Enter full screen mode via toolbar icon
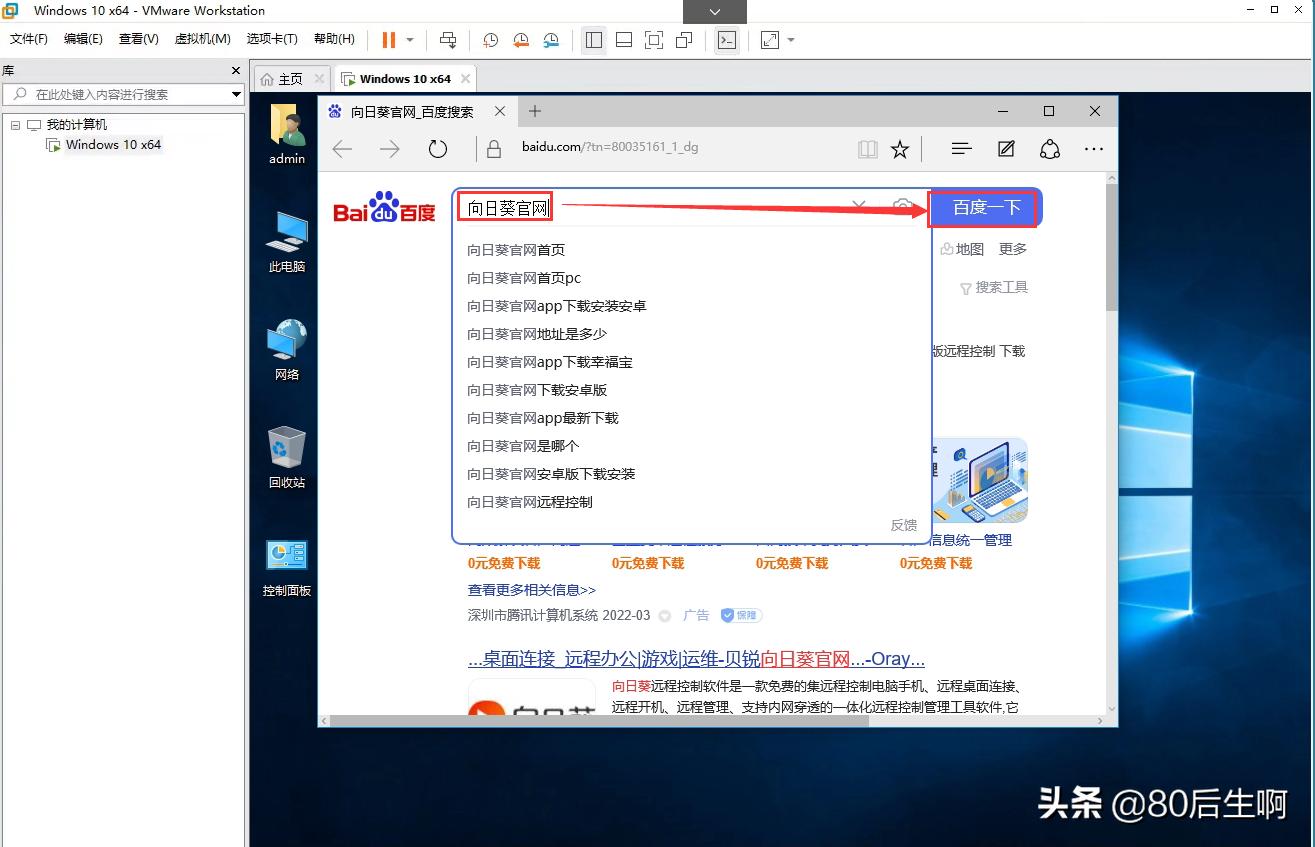The height and width of the screenshot is (847, 1315). tap(654, 40)
